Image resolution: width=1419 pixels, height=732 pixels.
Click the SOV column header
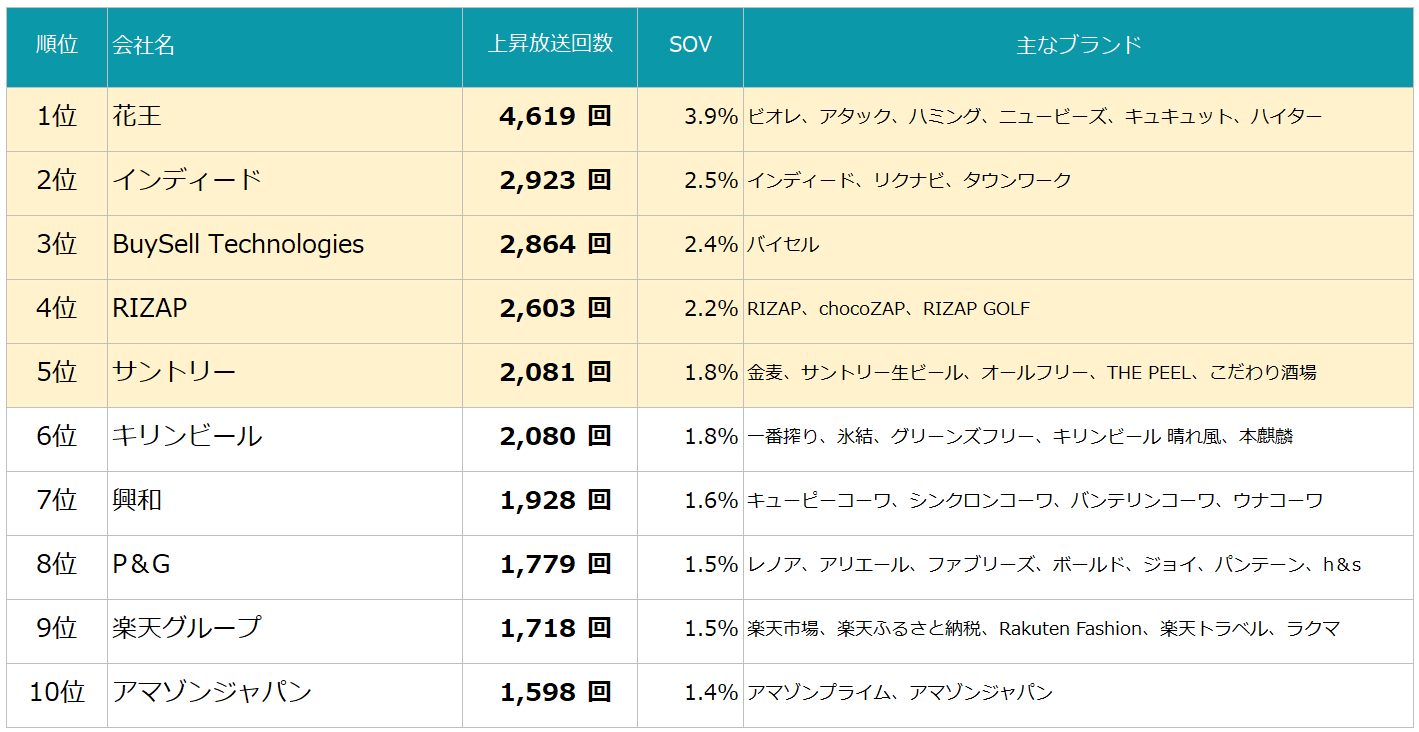[690, 45]
